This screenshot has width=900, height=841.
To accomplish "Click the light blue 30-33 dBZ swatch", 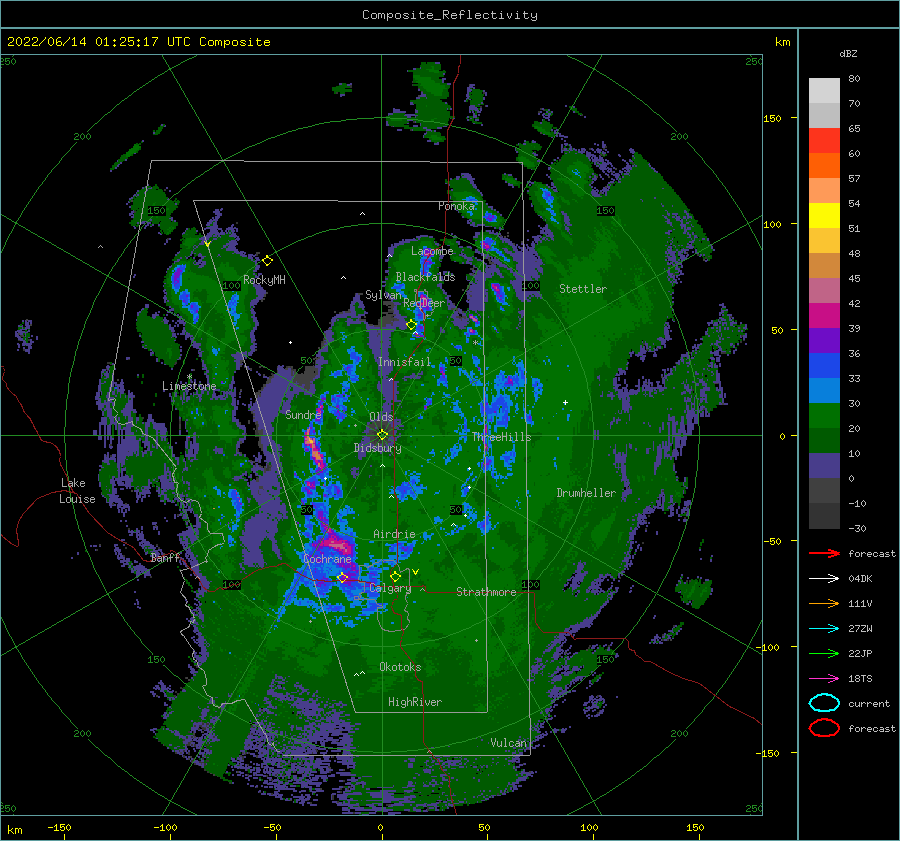I will pyautogui.click(x=824, y=391).
